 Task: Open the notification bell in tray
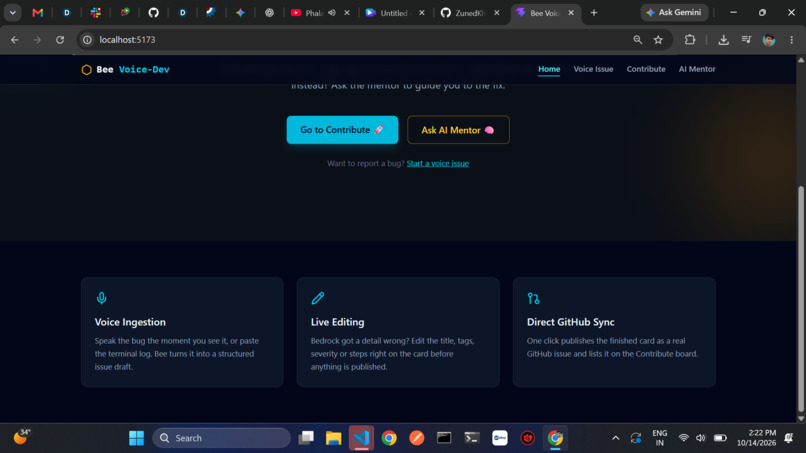point(789,438)
